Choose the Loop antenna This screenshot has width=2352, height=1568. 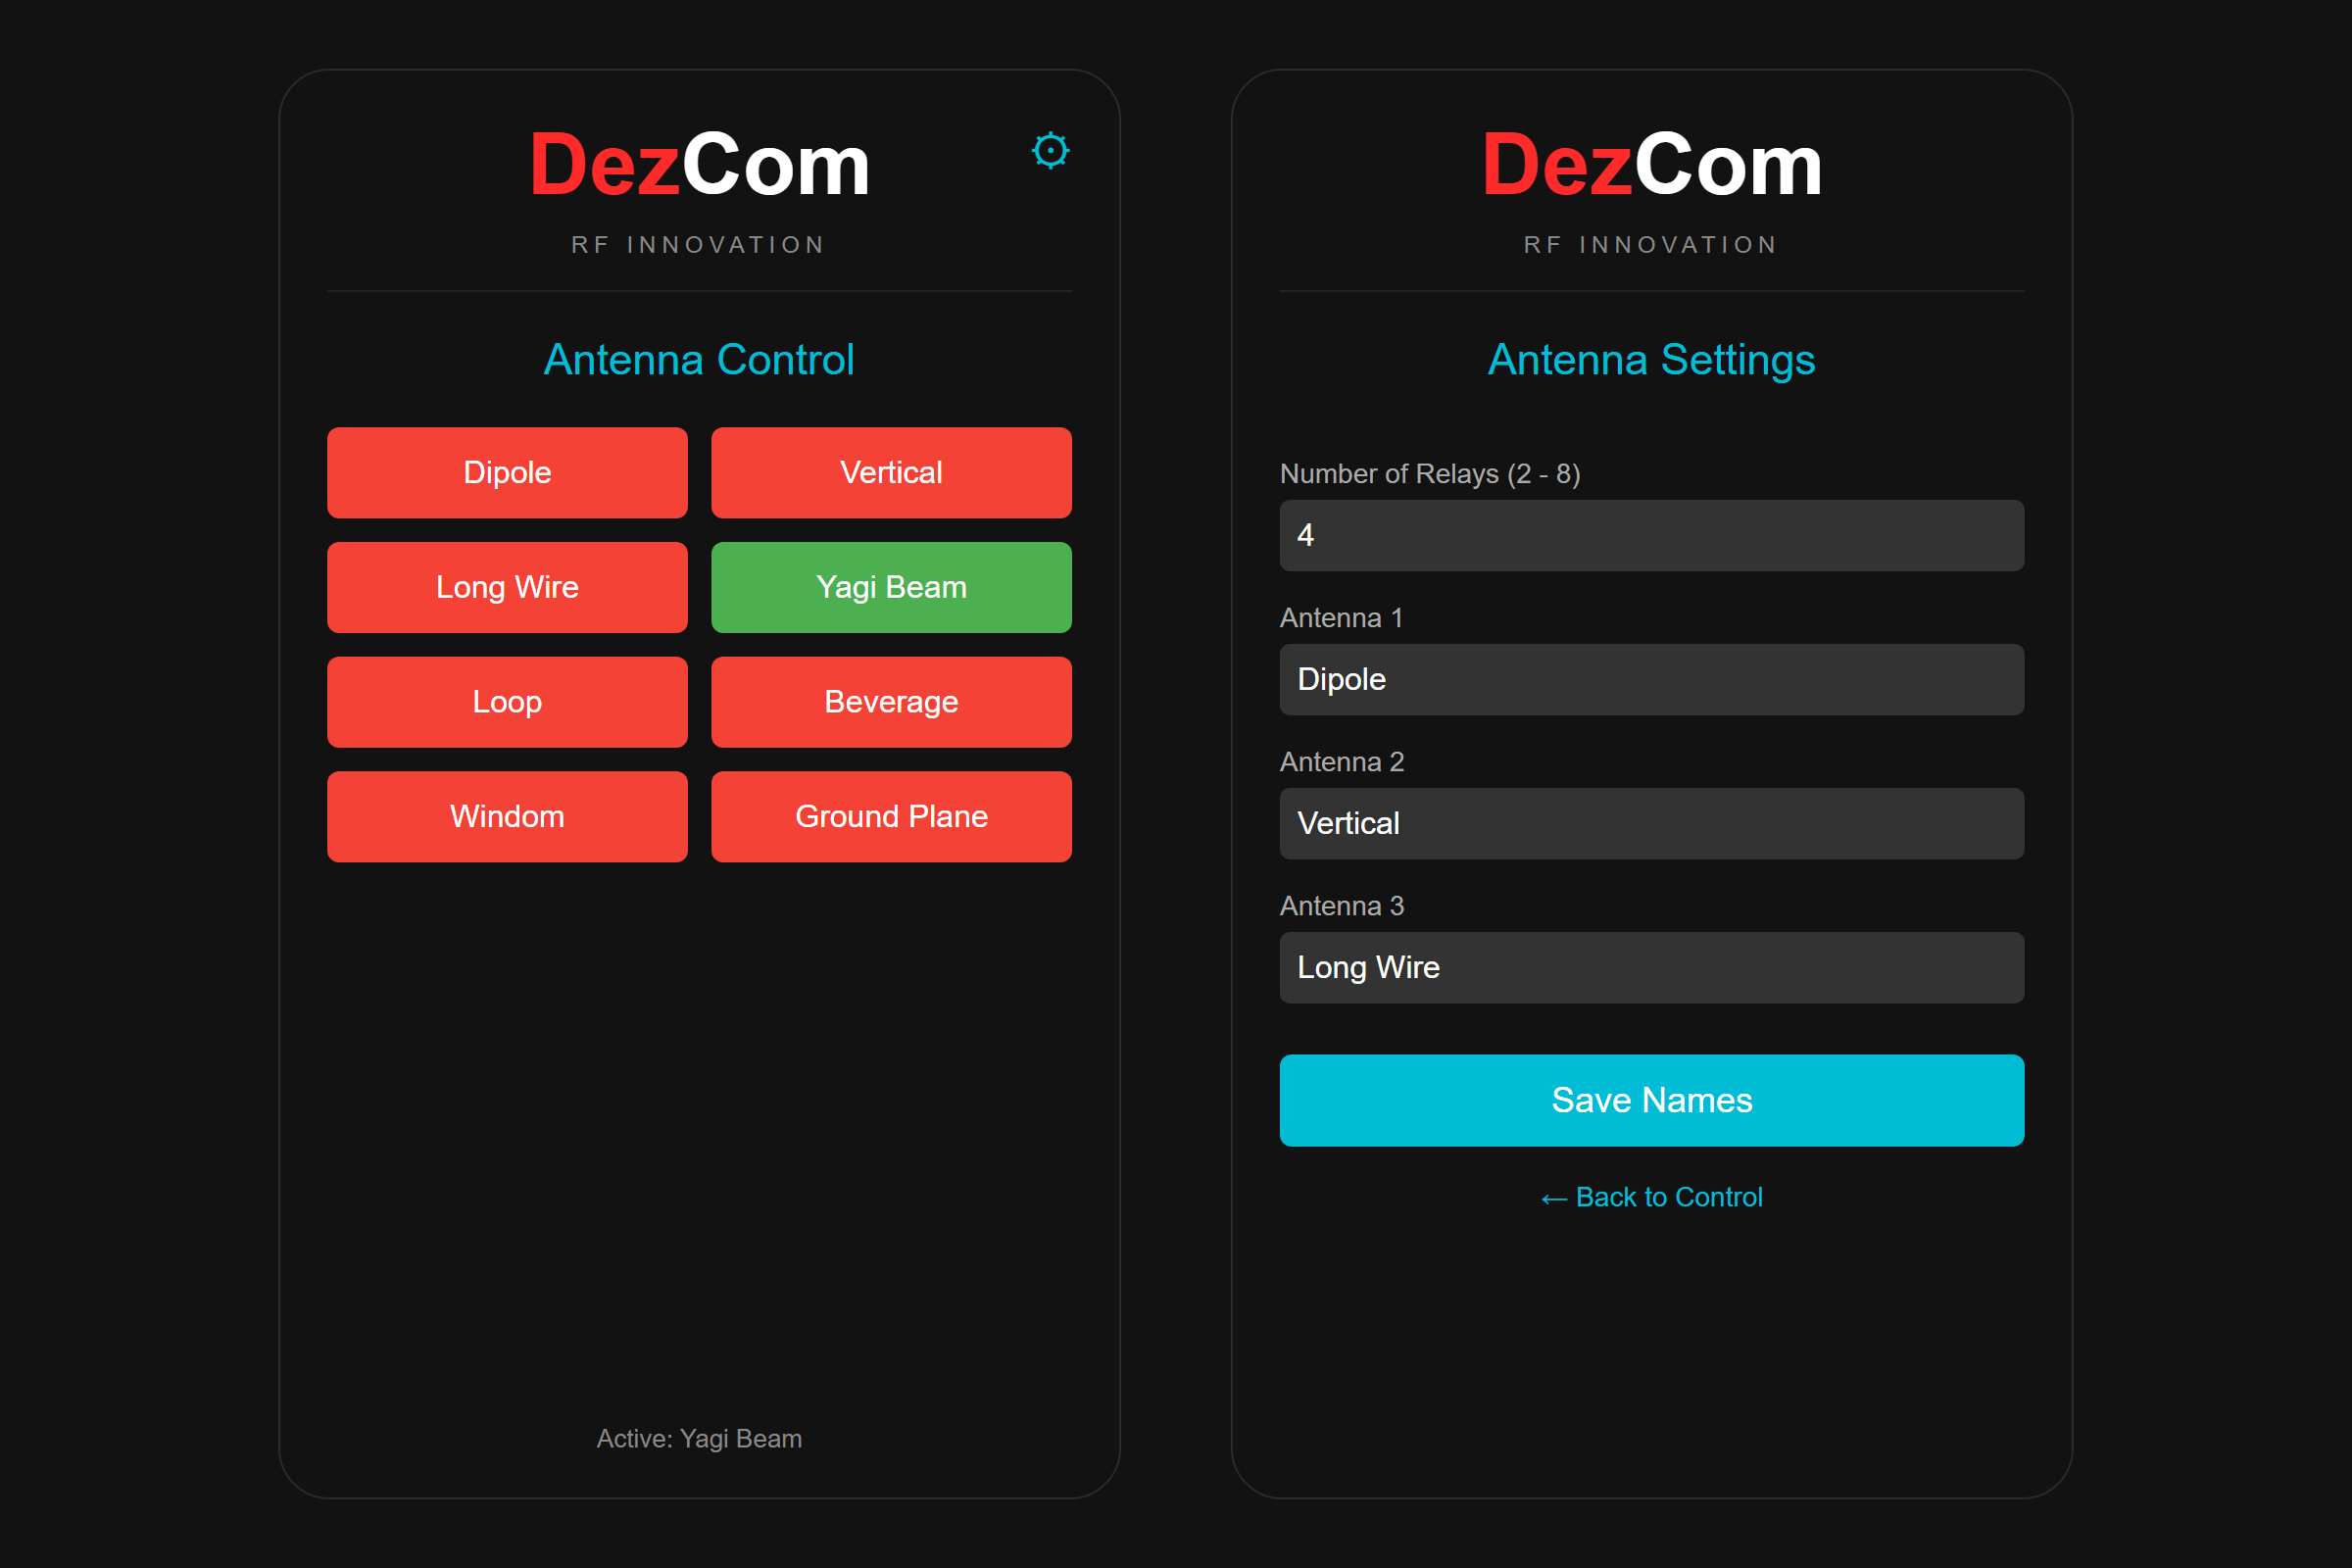pyautogui.click(x=507, y=702)
